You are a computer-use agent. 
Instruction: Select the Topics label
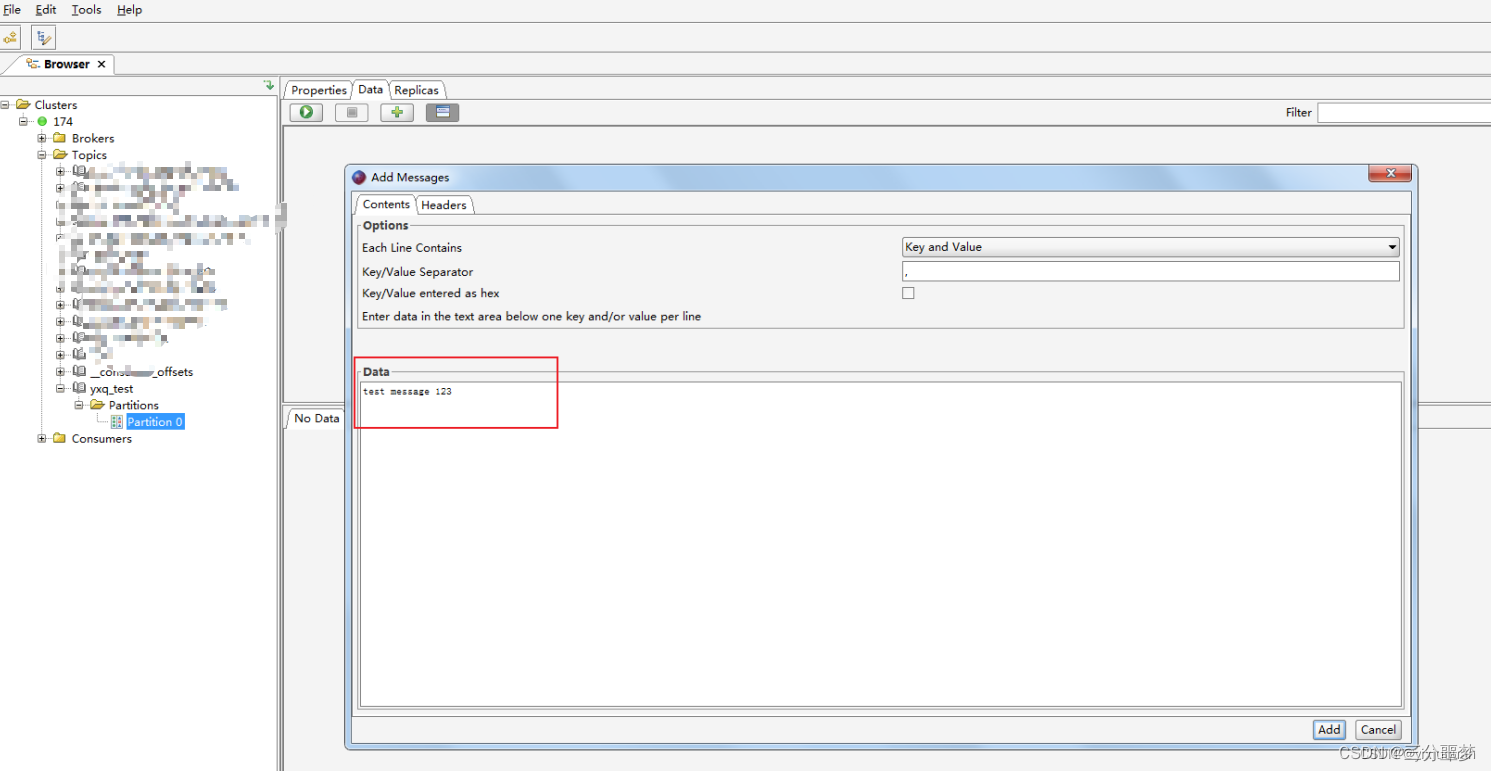(89, 155)
